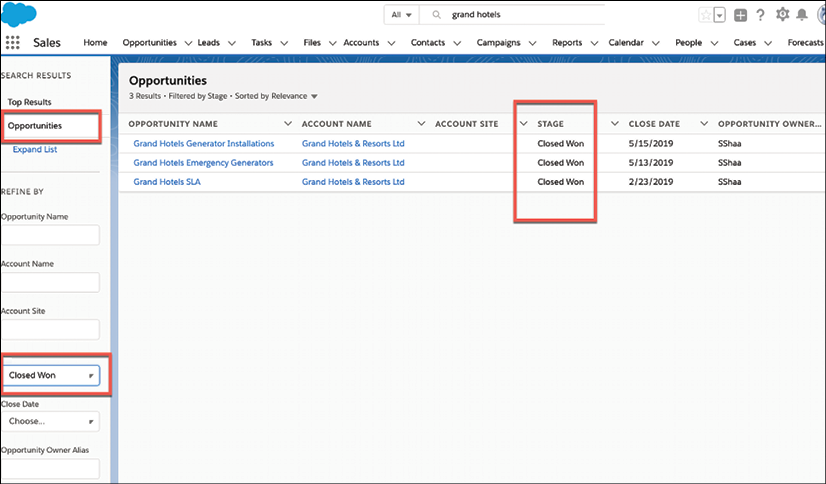Open the Account Site column menu chevron
The height and width of the screenshot is (484, 826).
click(523, 124)
